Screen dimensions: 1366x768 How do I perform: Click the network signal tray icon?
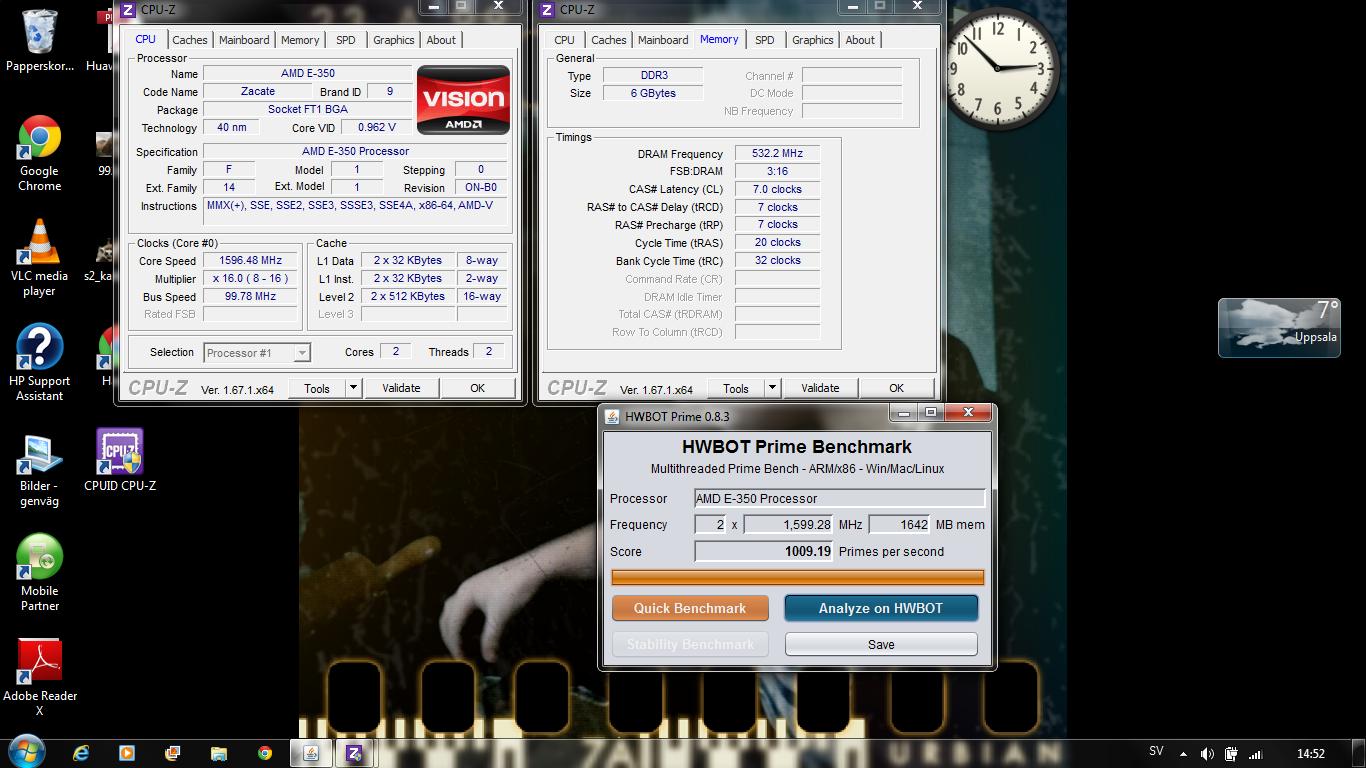[1256, 754]
